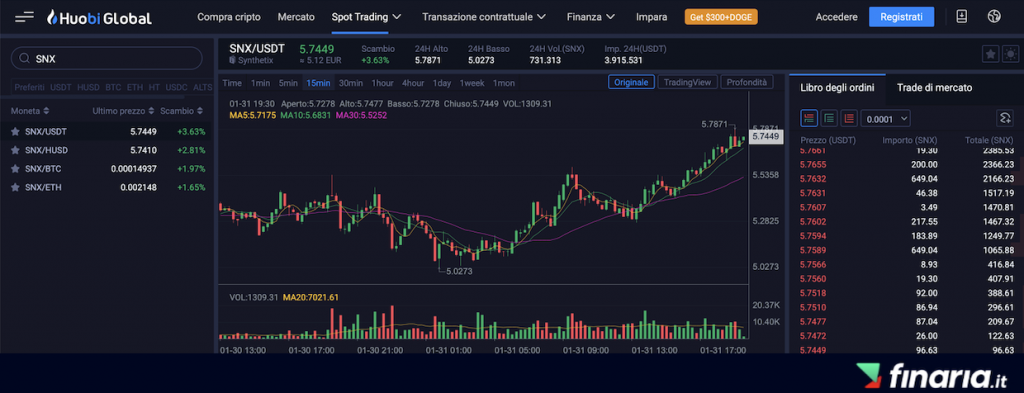The width and height of the screenshot is (1024, 393).
Task: Sort list by Scambio column
Action: tap(182, 111)
